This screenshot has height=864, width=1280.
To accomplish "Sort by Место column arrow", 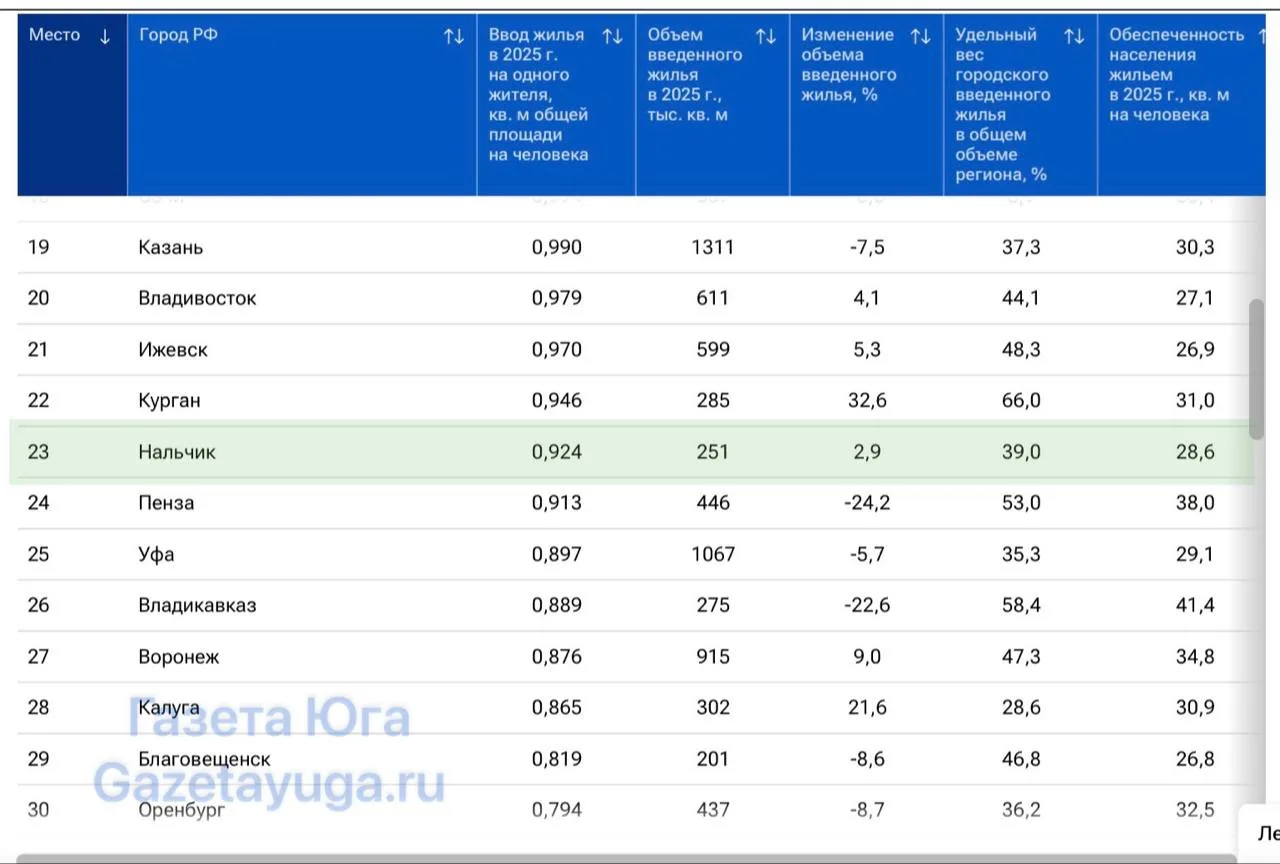I will coord(105,37).
